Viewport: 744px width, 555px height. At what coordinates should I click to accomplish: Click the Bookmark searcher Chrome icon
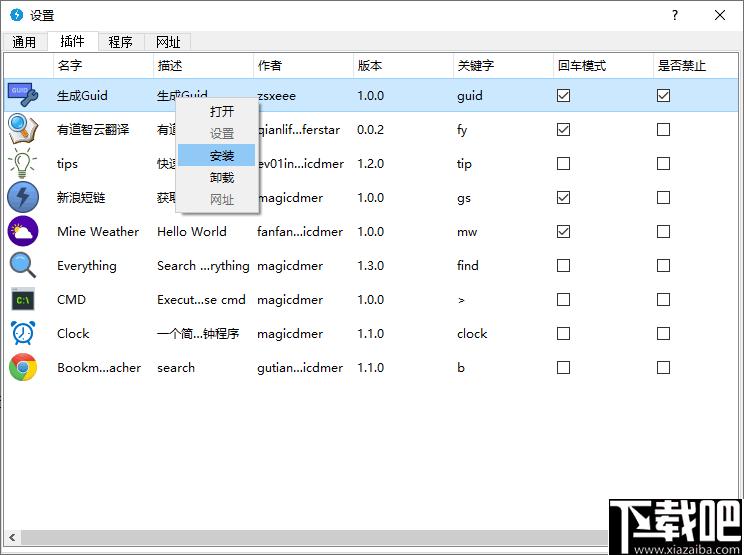23,368
